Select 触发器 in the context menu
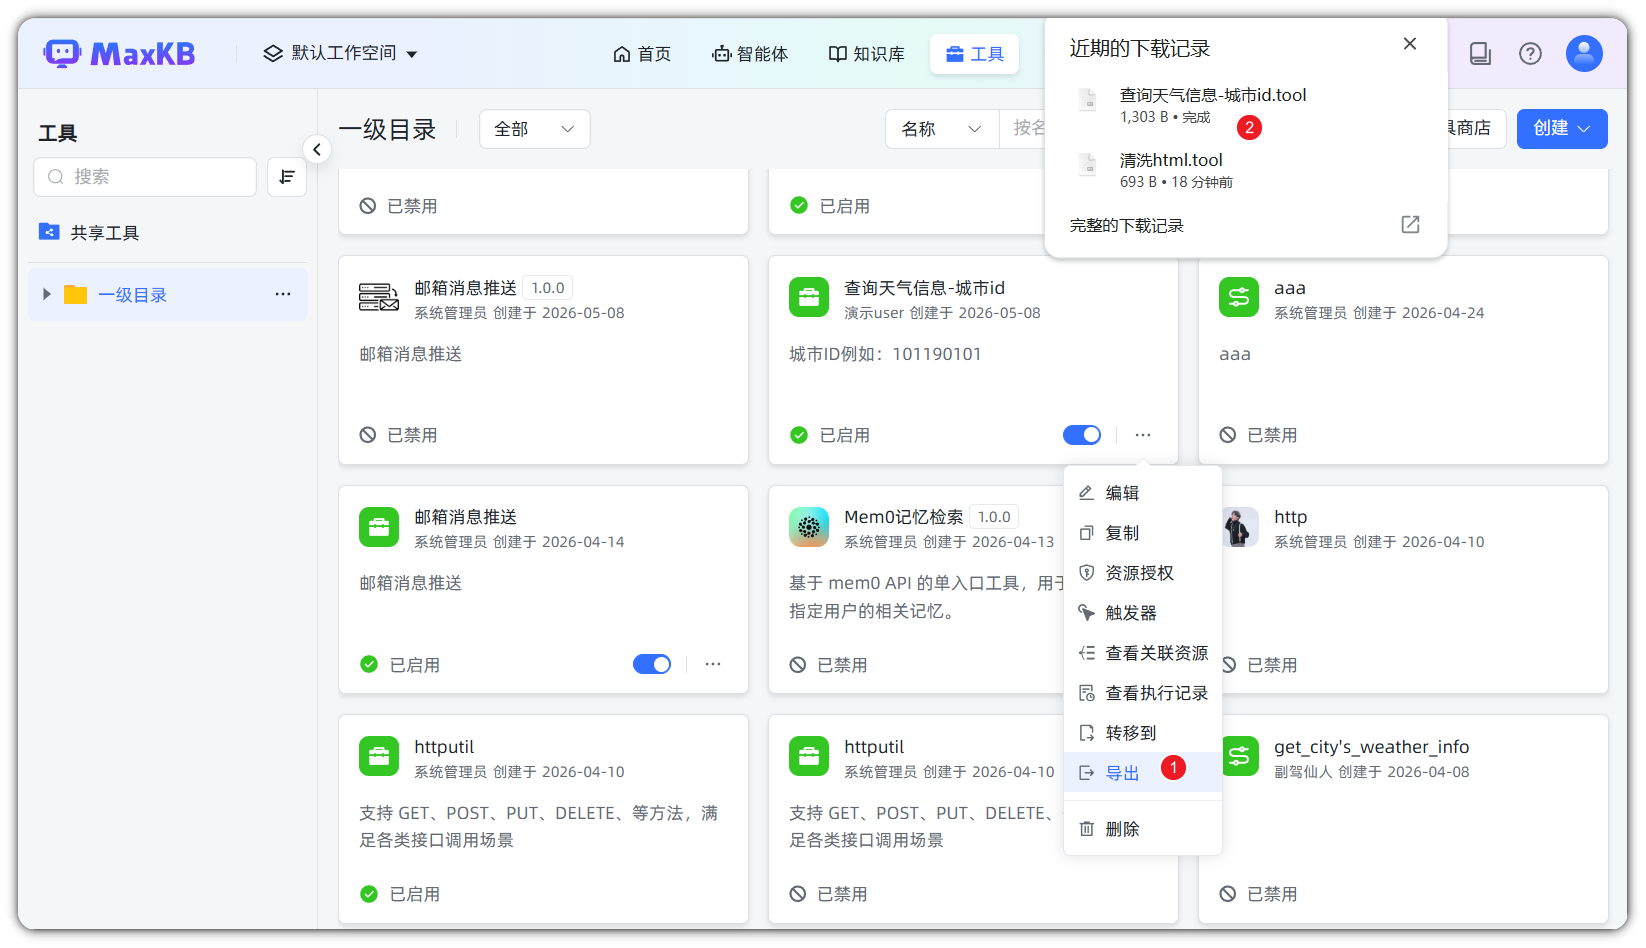Viewport: 1646px width, 948px height. click(1143, 613)
